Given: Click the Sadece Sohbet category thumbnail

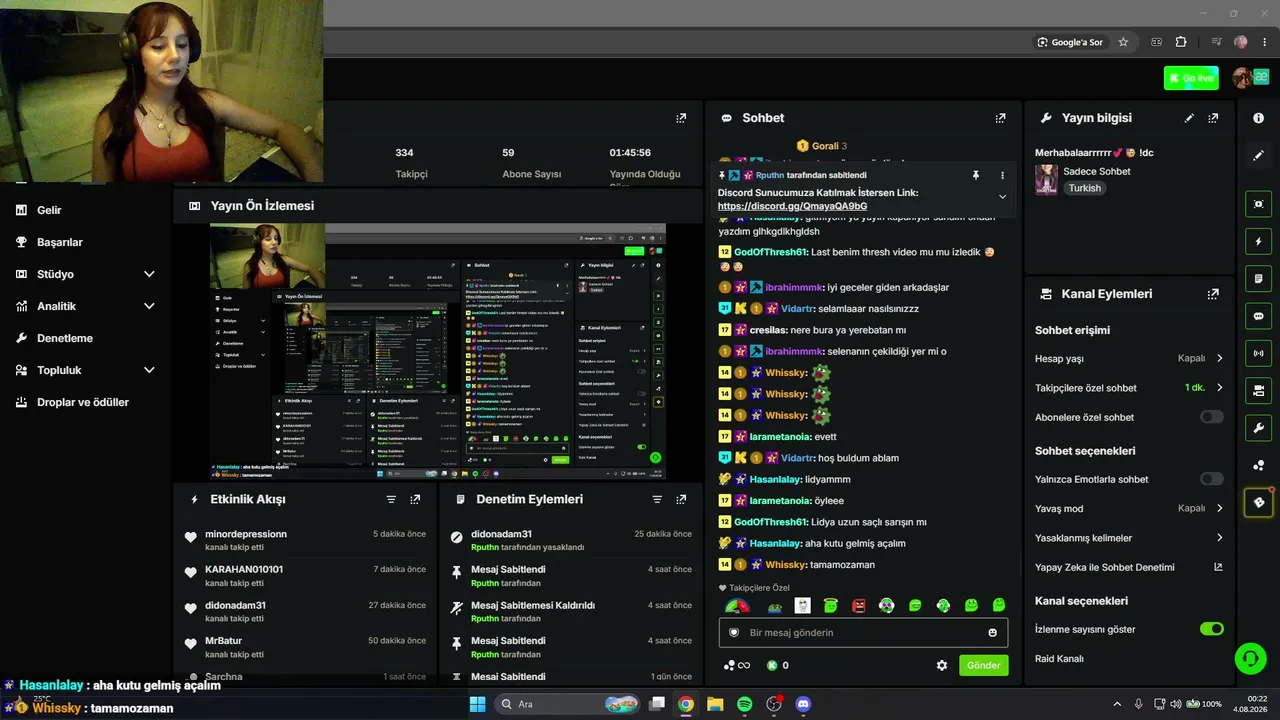Looking at the screenshot, I should click(1046, 179).
